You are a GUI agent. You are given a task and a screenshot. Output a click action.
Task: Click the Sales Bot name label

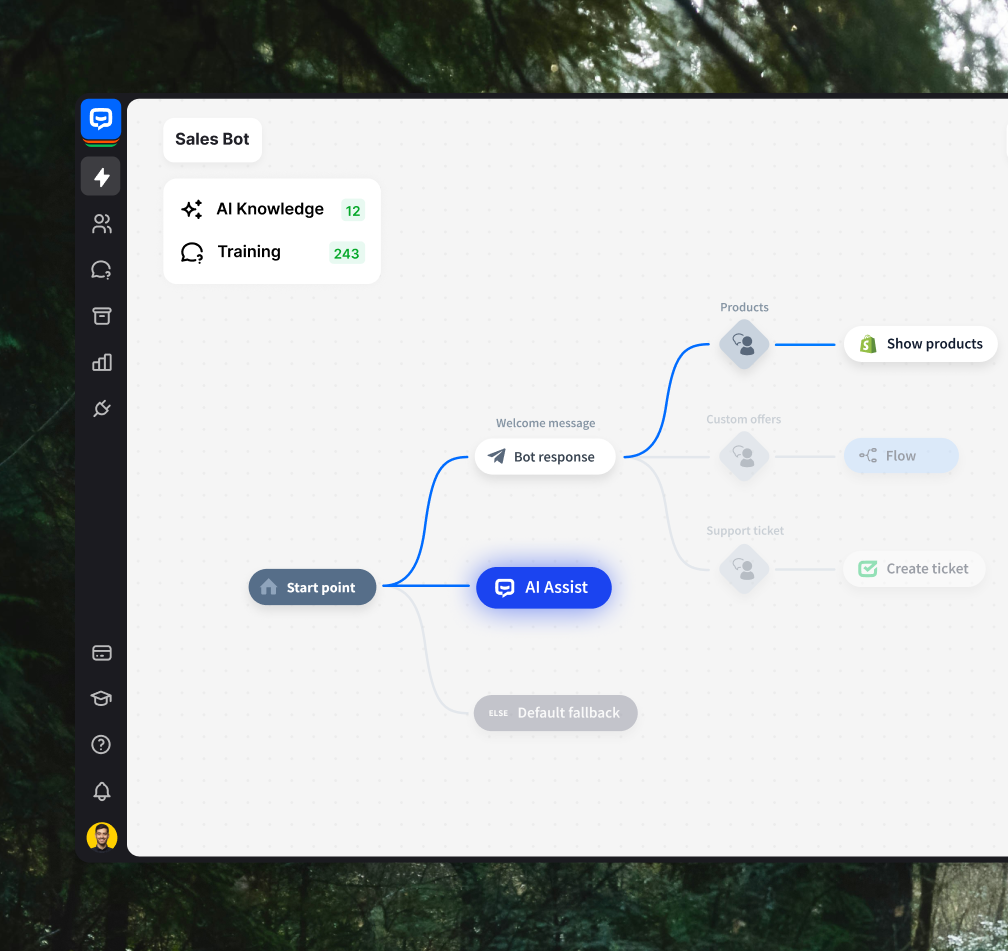coord(212,140)
